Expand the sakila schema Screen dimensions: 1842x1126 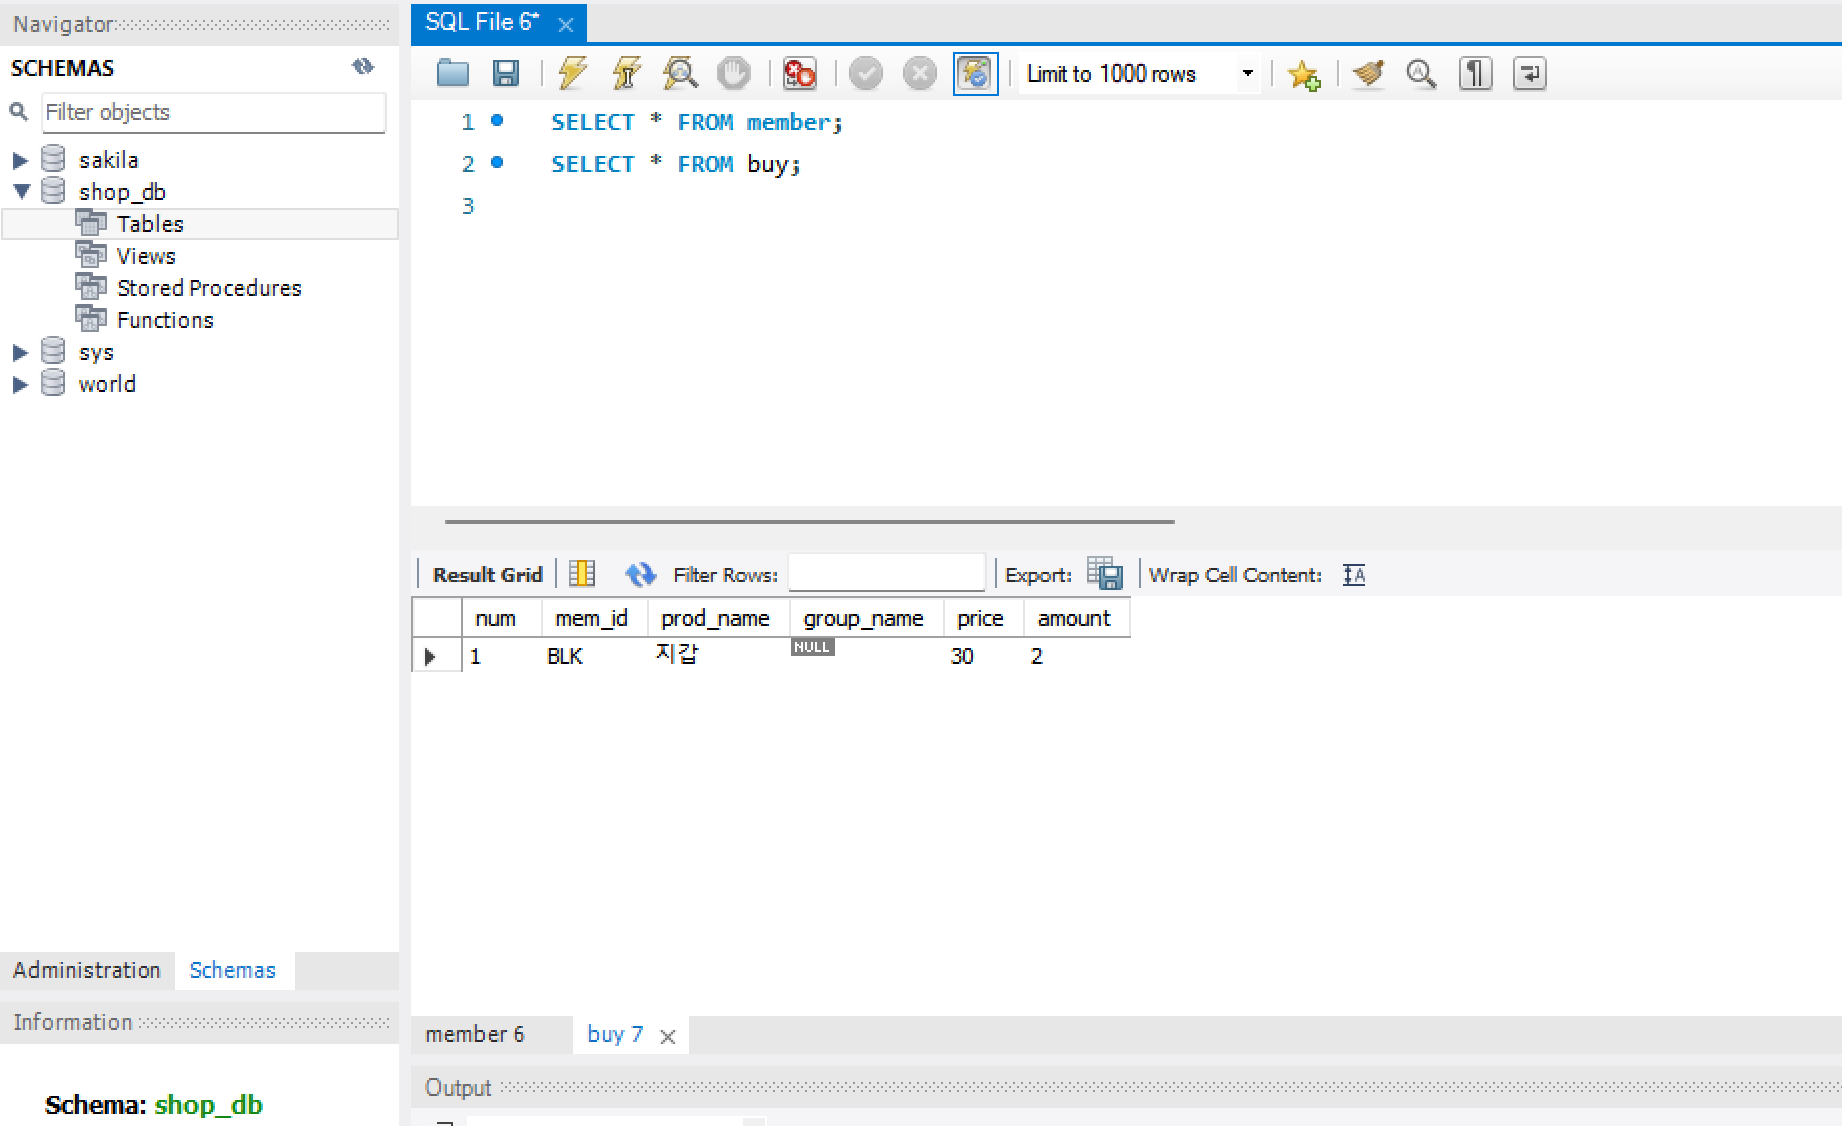20,159
